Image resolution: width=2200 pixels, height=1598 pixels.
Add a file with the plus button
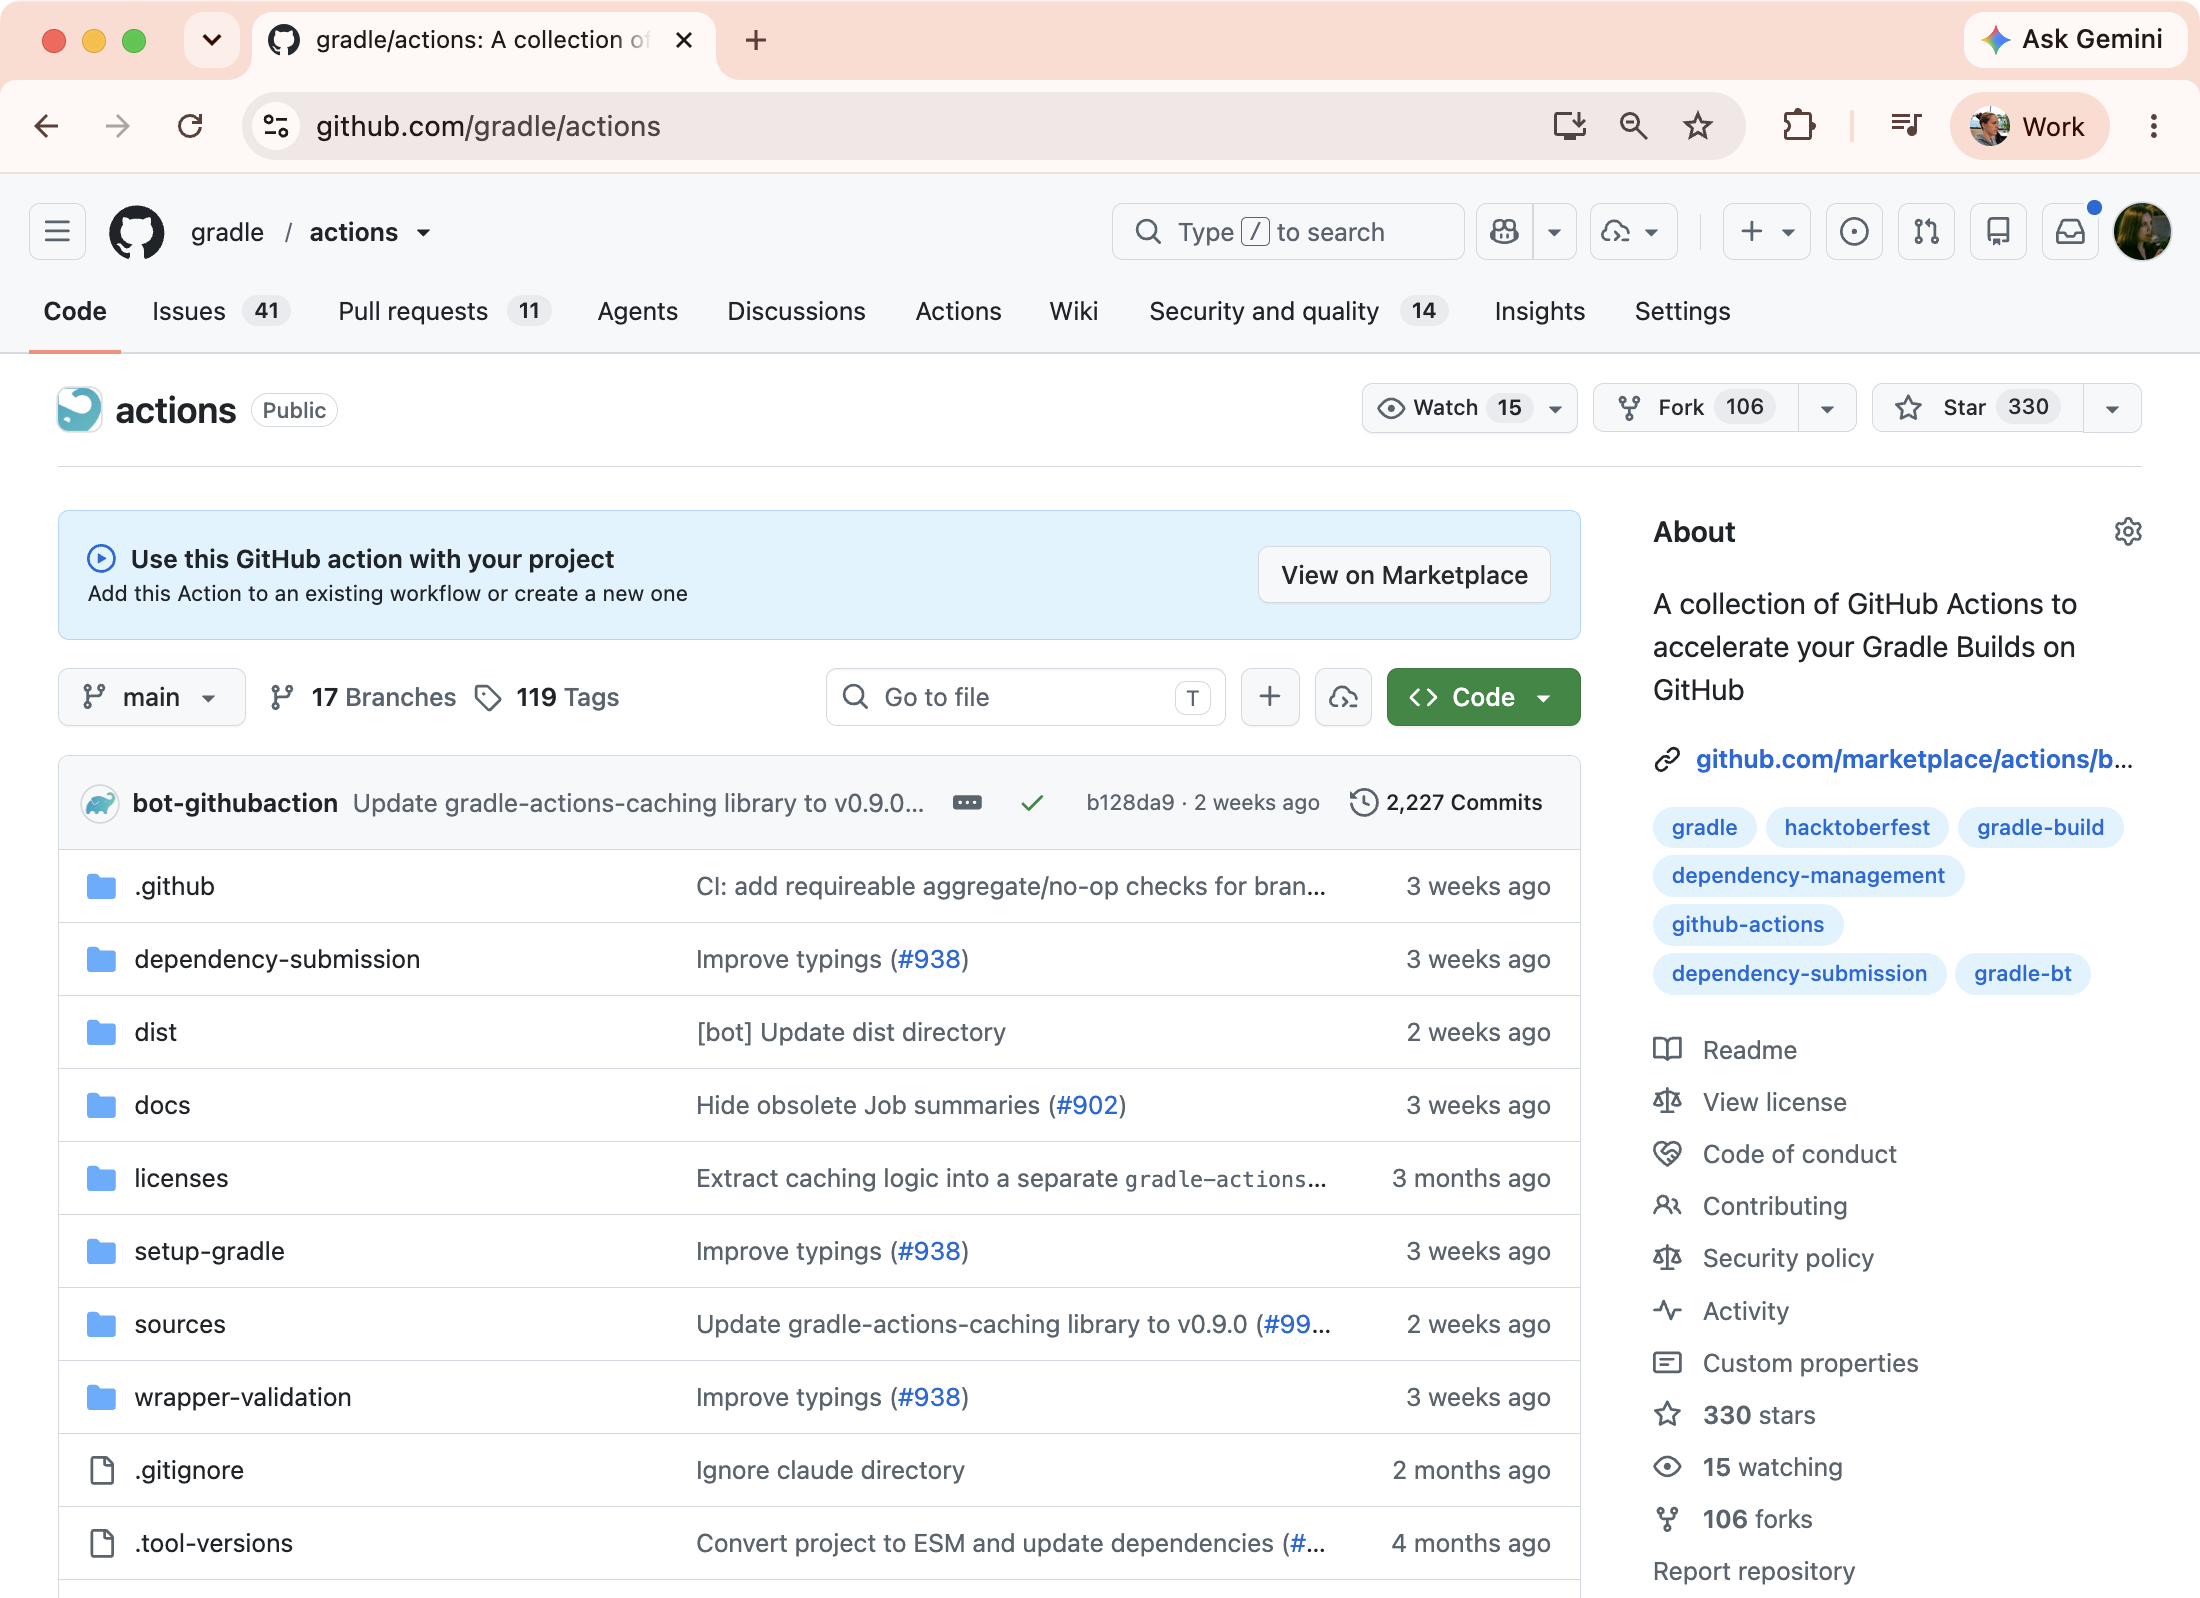tap(1270, 697)
